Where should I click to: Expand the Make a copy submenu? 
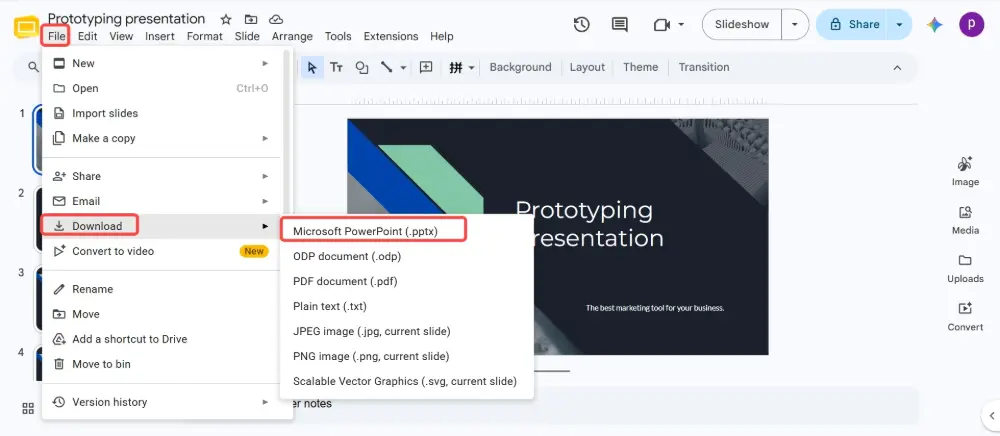pos(265,138)
